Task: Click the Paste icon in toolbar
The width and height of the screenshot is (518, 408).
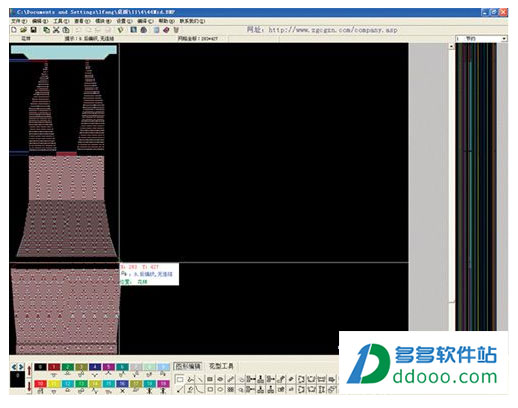Action: [x=66, y=30]
